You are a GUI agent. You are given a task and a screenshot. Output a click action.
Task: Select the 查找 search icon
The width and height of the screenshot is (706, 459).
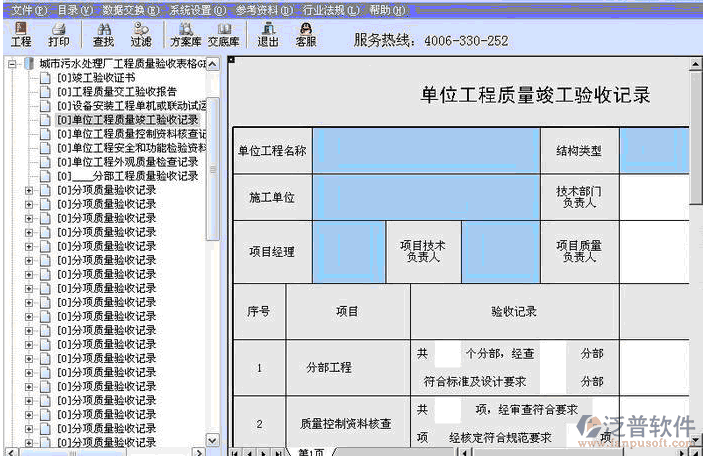click(x=104, y=35)
